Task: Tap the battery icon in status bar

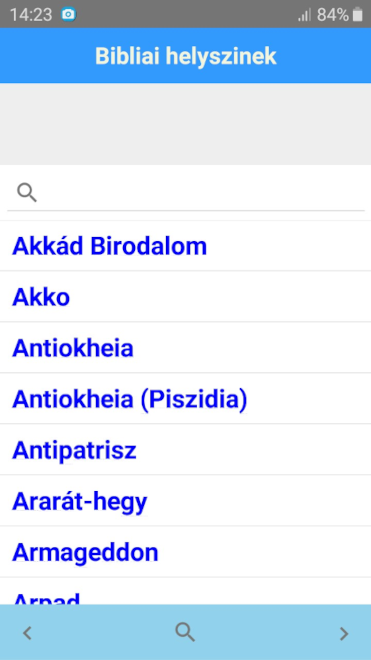Action: pos(358,15)
